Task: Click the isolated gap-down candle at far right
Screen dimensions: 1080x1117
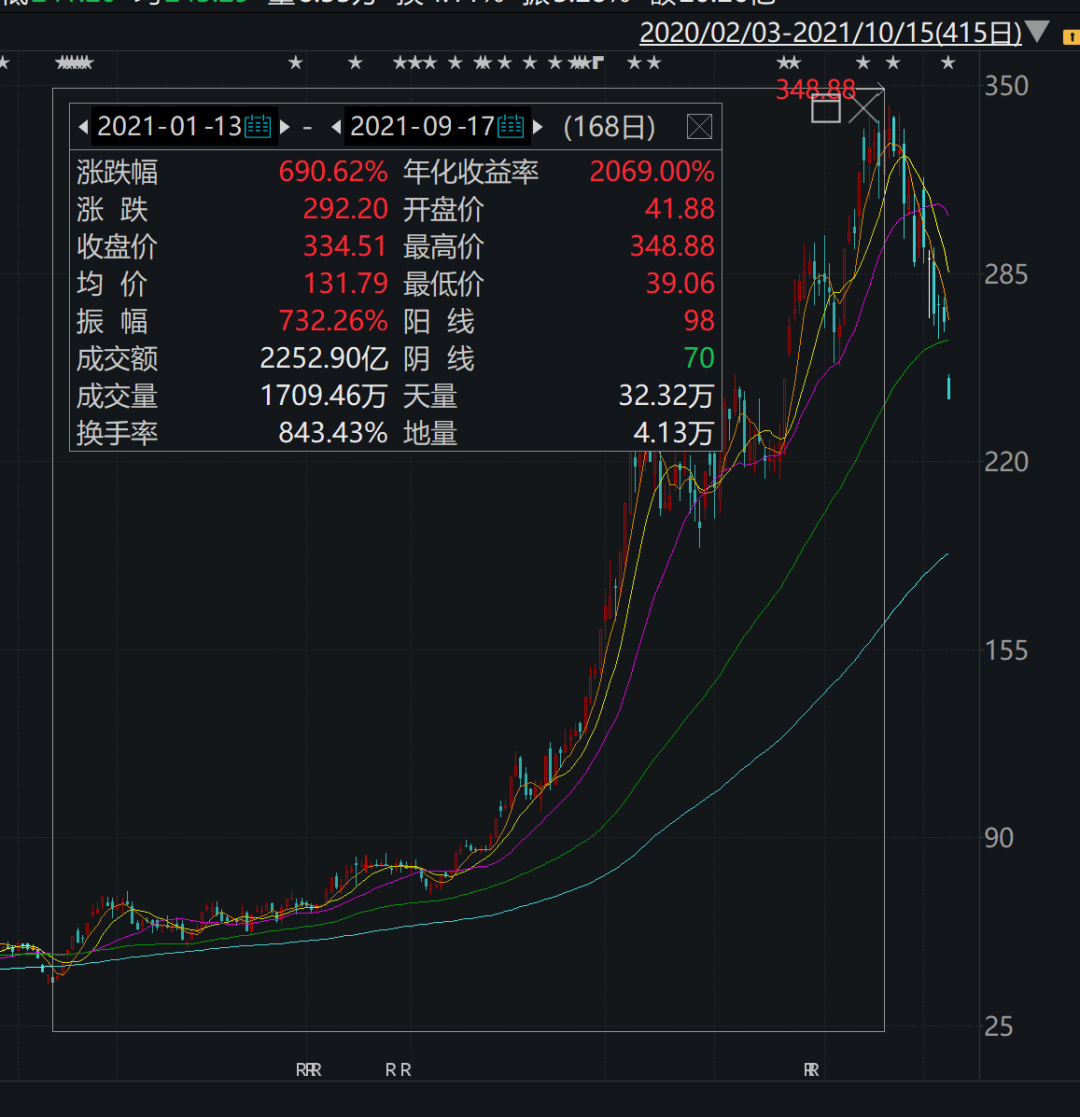Action: point(948,387)
